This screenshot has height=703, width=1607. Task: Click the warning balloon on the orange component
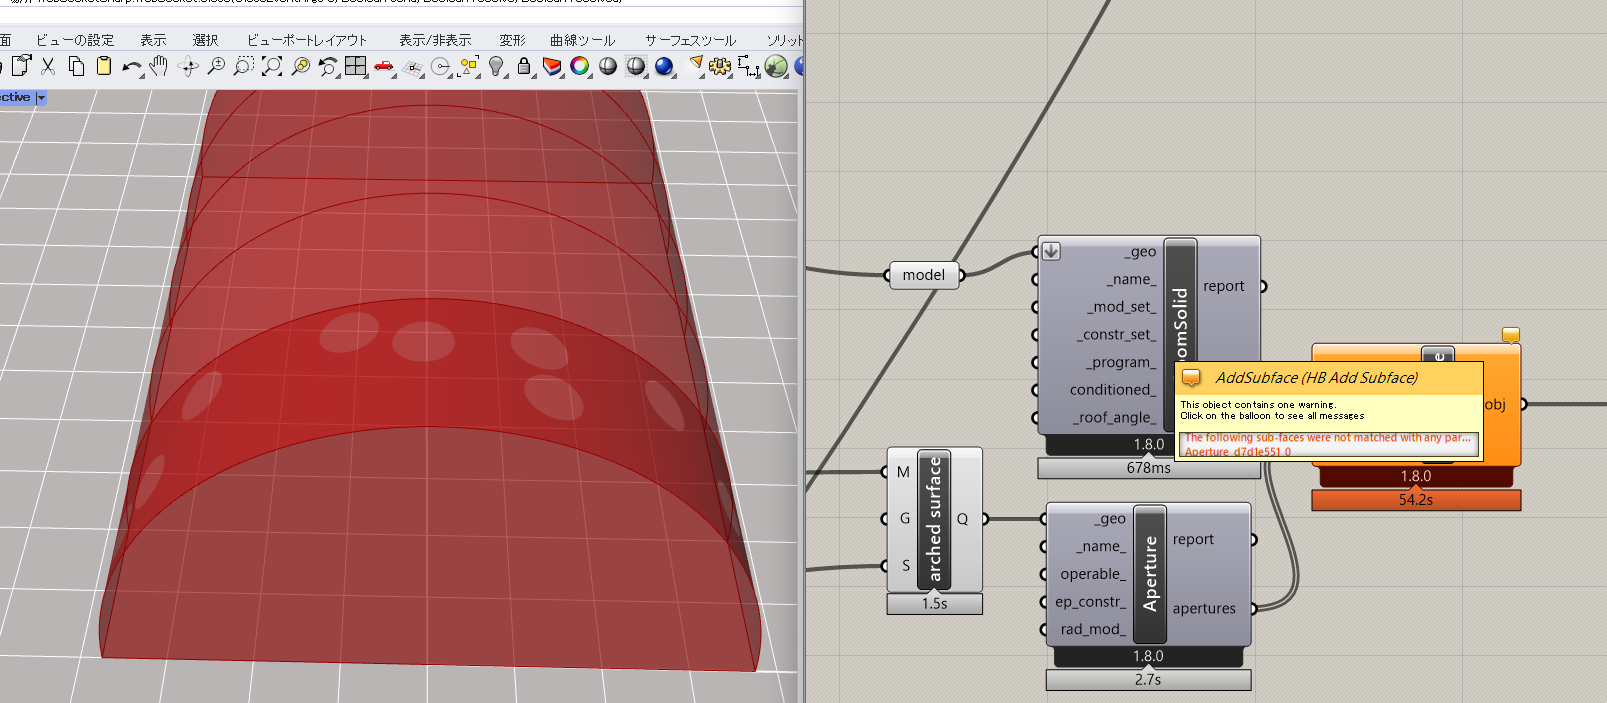[1511, 335]
